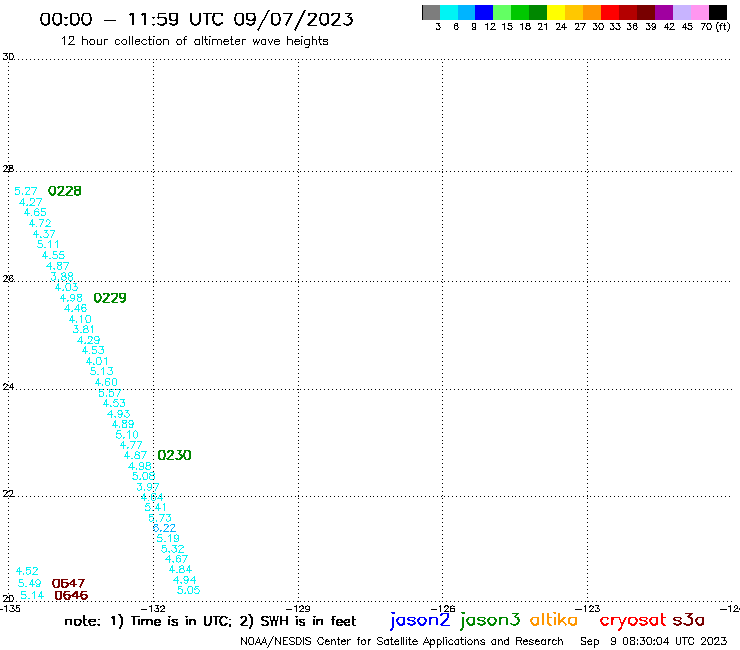The image size is (740, 650).
Task: Click the 0228 time stamp
Action: click(x=65, y=191)
